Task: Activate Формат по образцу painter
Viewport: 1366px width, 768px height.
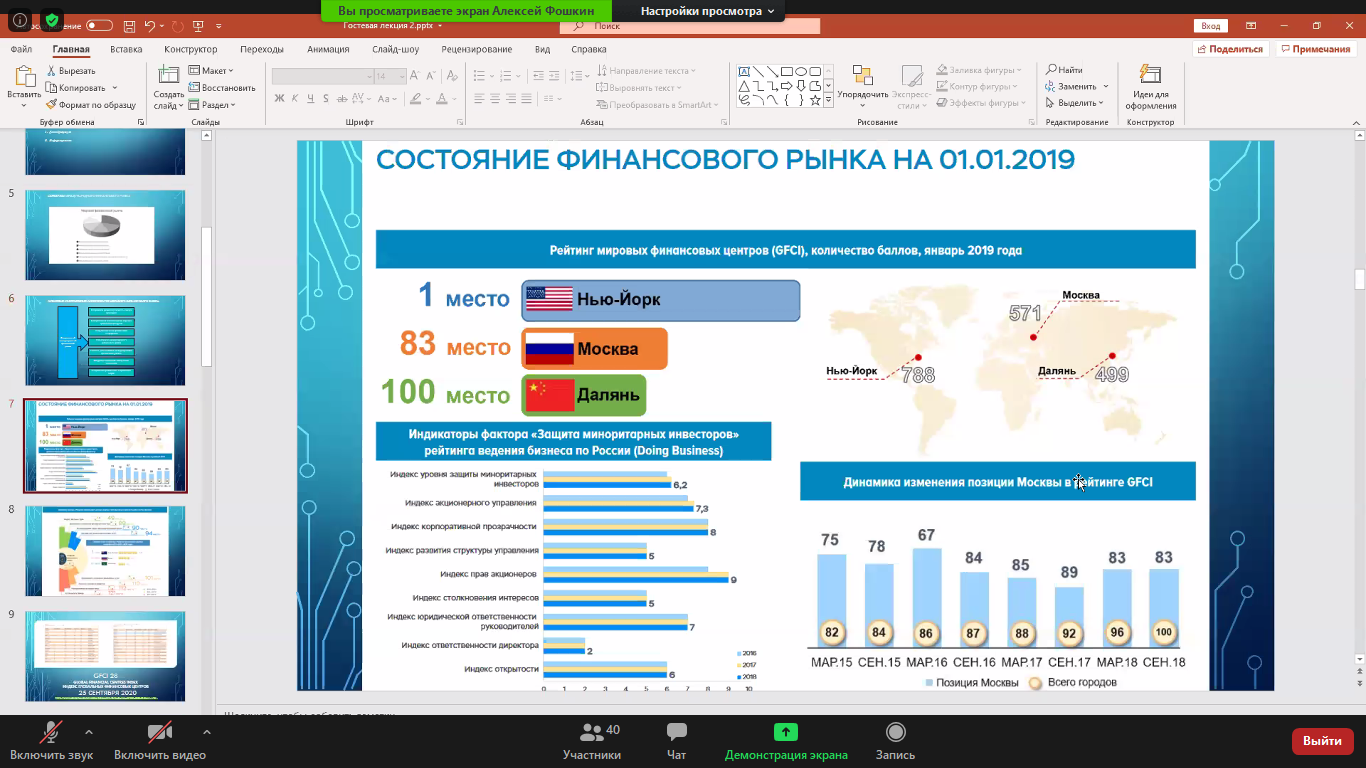Action: point(91,104)
